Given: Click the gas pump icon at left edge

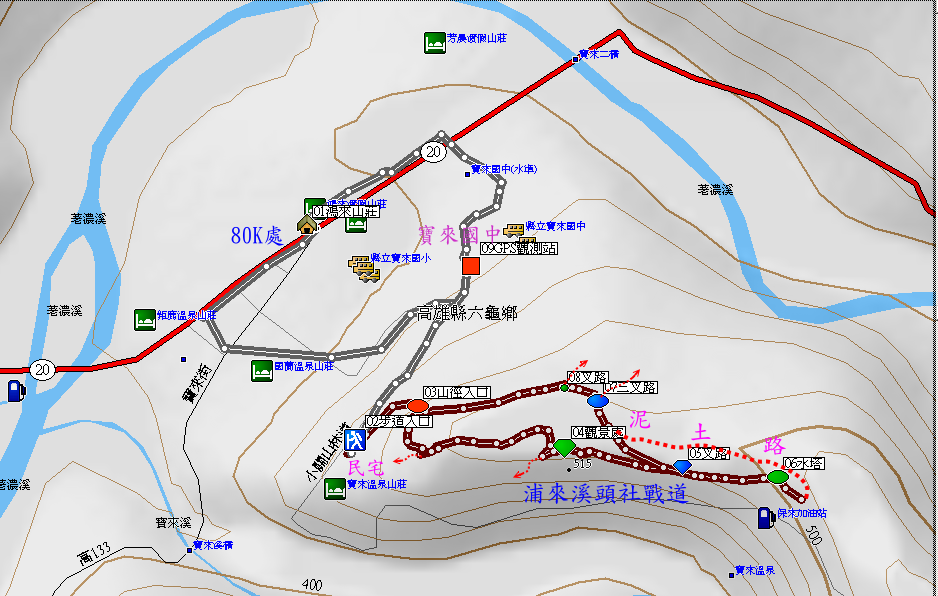Looking at the screenshot, I should click(x=15, y=390).
